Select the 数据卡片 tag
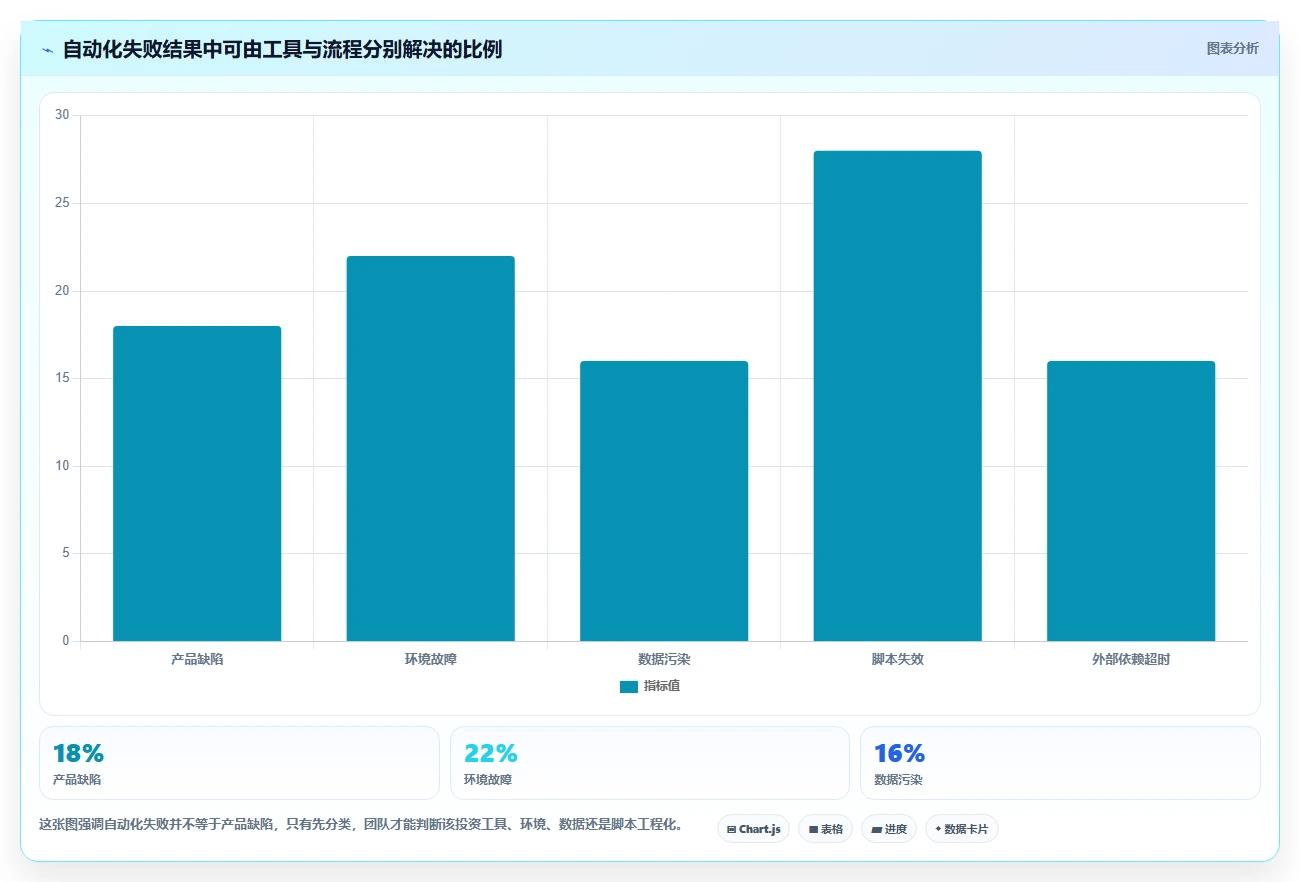Viewport: 1300px width, 882px height. pos(962,829)
